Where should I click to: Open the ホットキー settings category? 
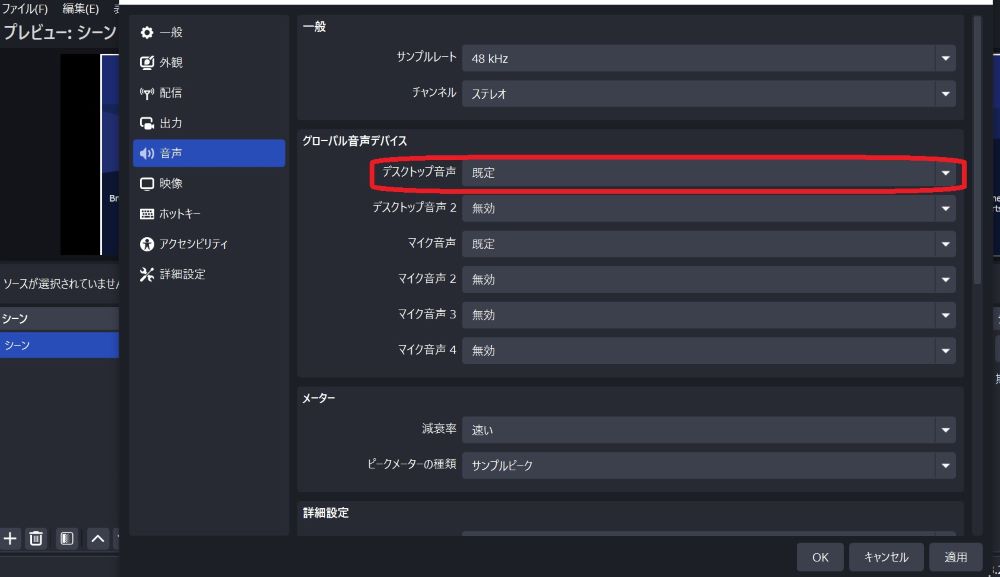[209, 214]
